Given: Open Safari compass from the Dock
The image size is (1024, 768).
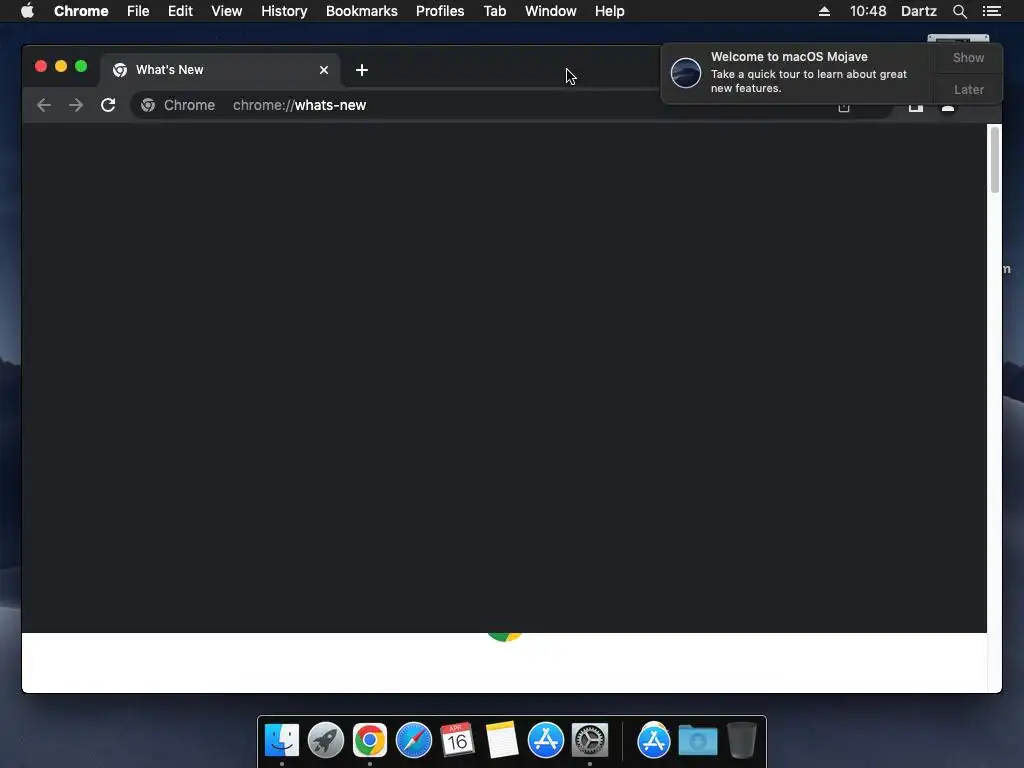Looking at the screenshot, I should tap(414, 740).
